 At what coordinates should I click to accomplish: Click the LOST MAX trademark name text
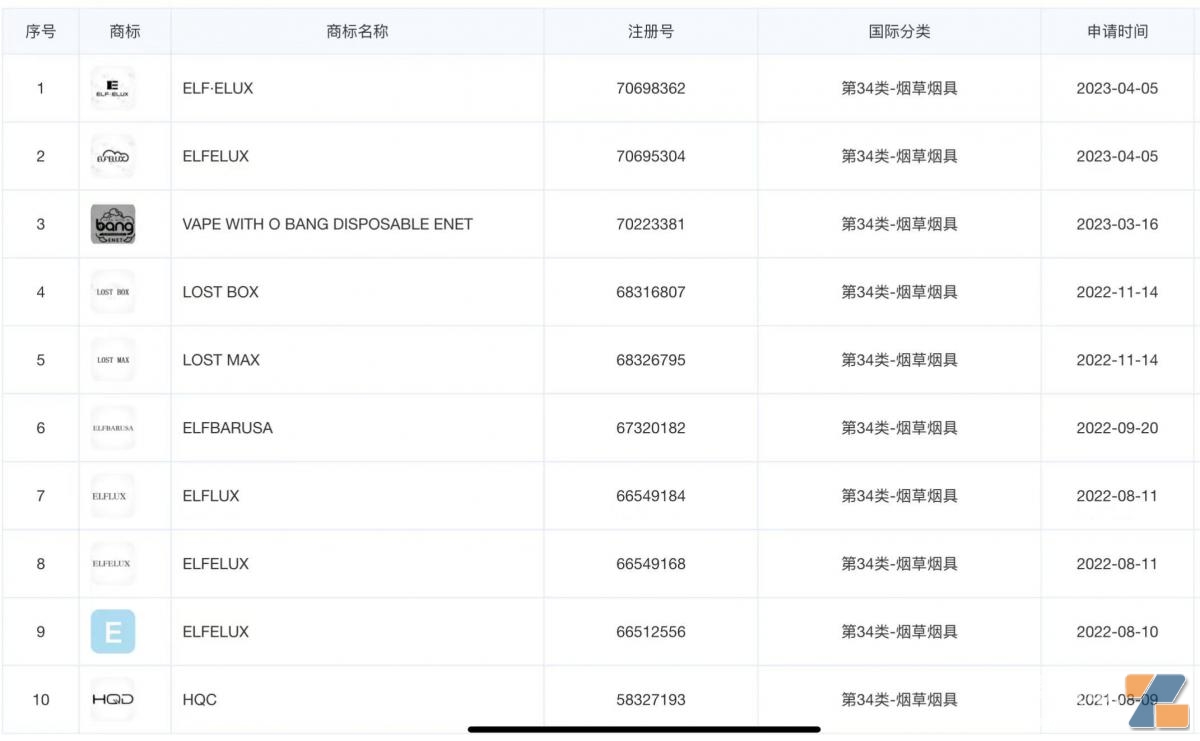point(221,360)
